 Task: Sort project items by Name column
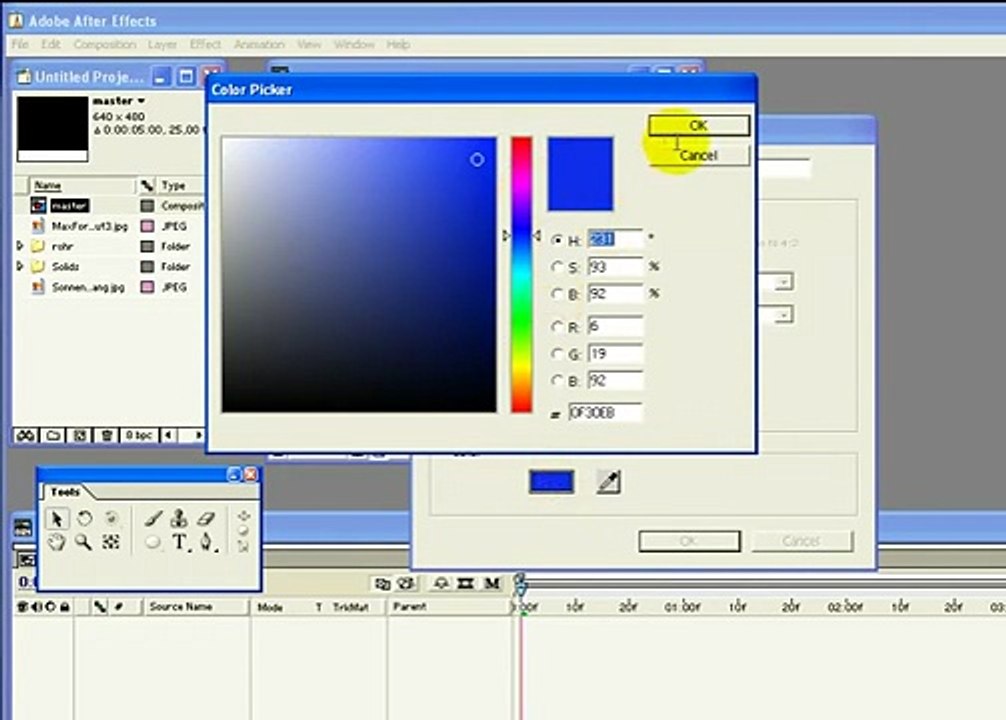click(81, 185)
